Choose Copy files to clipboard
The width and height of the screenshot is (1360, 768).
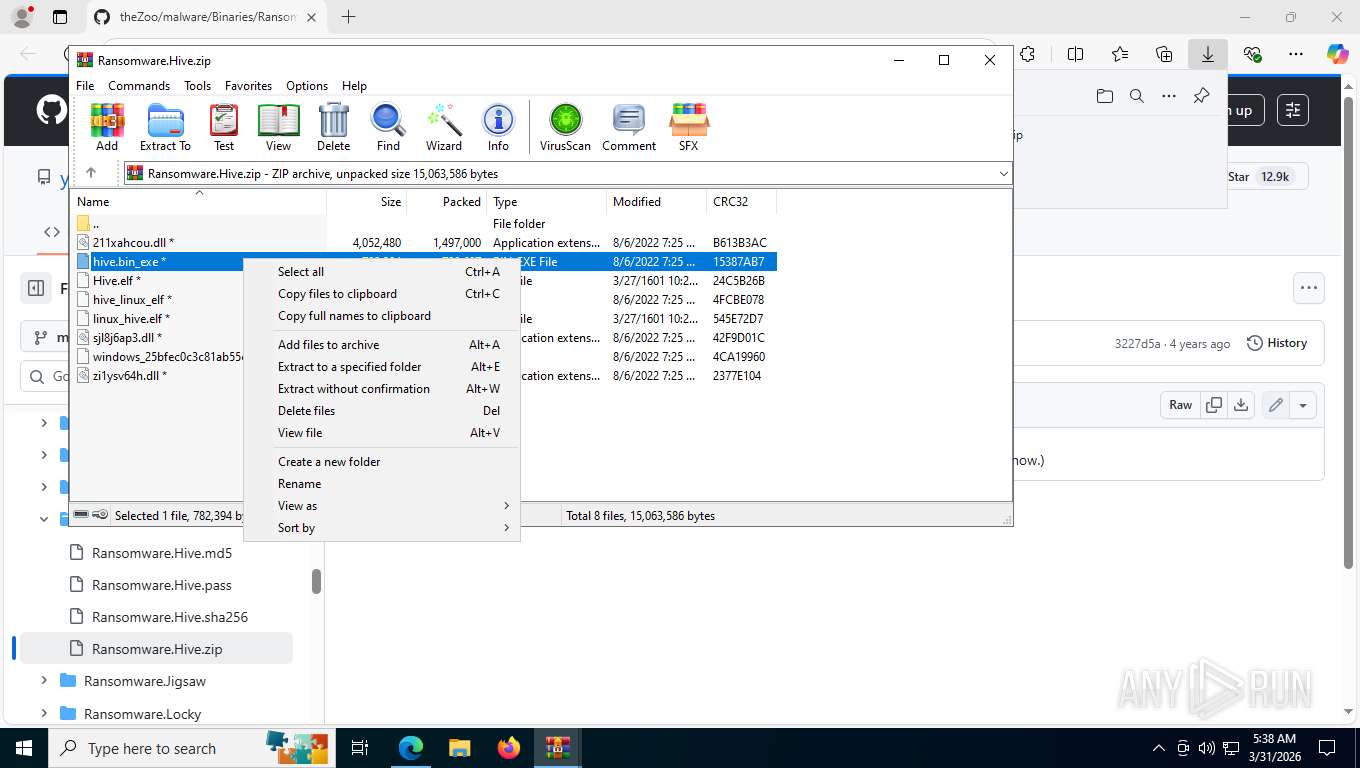click(382, 294)
